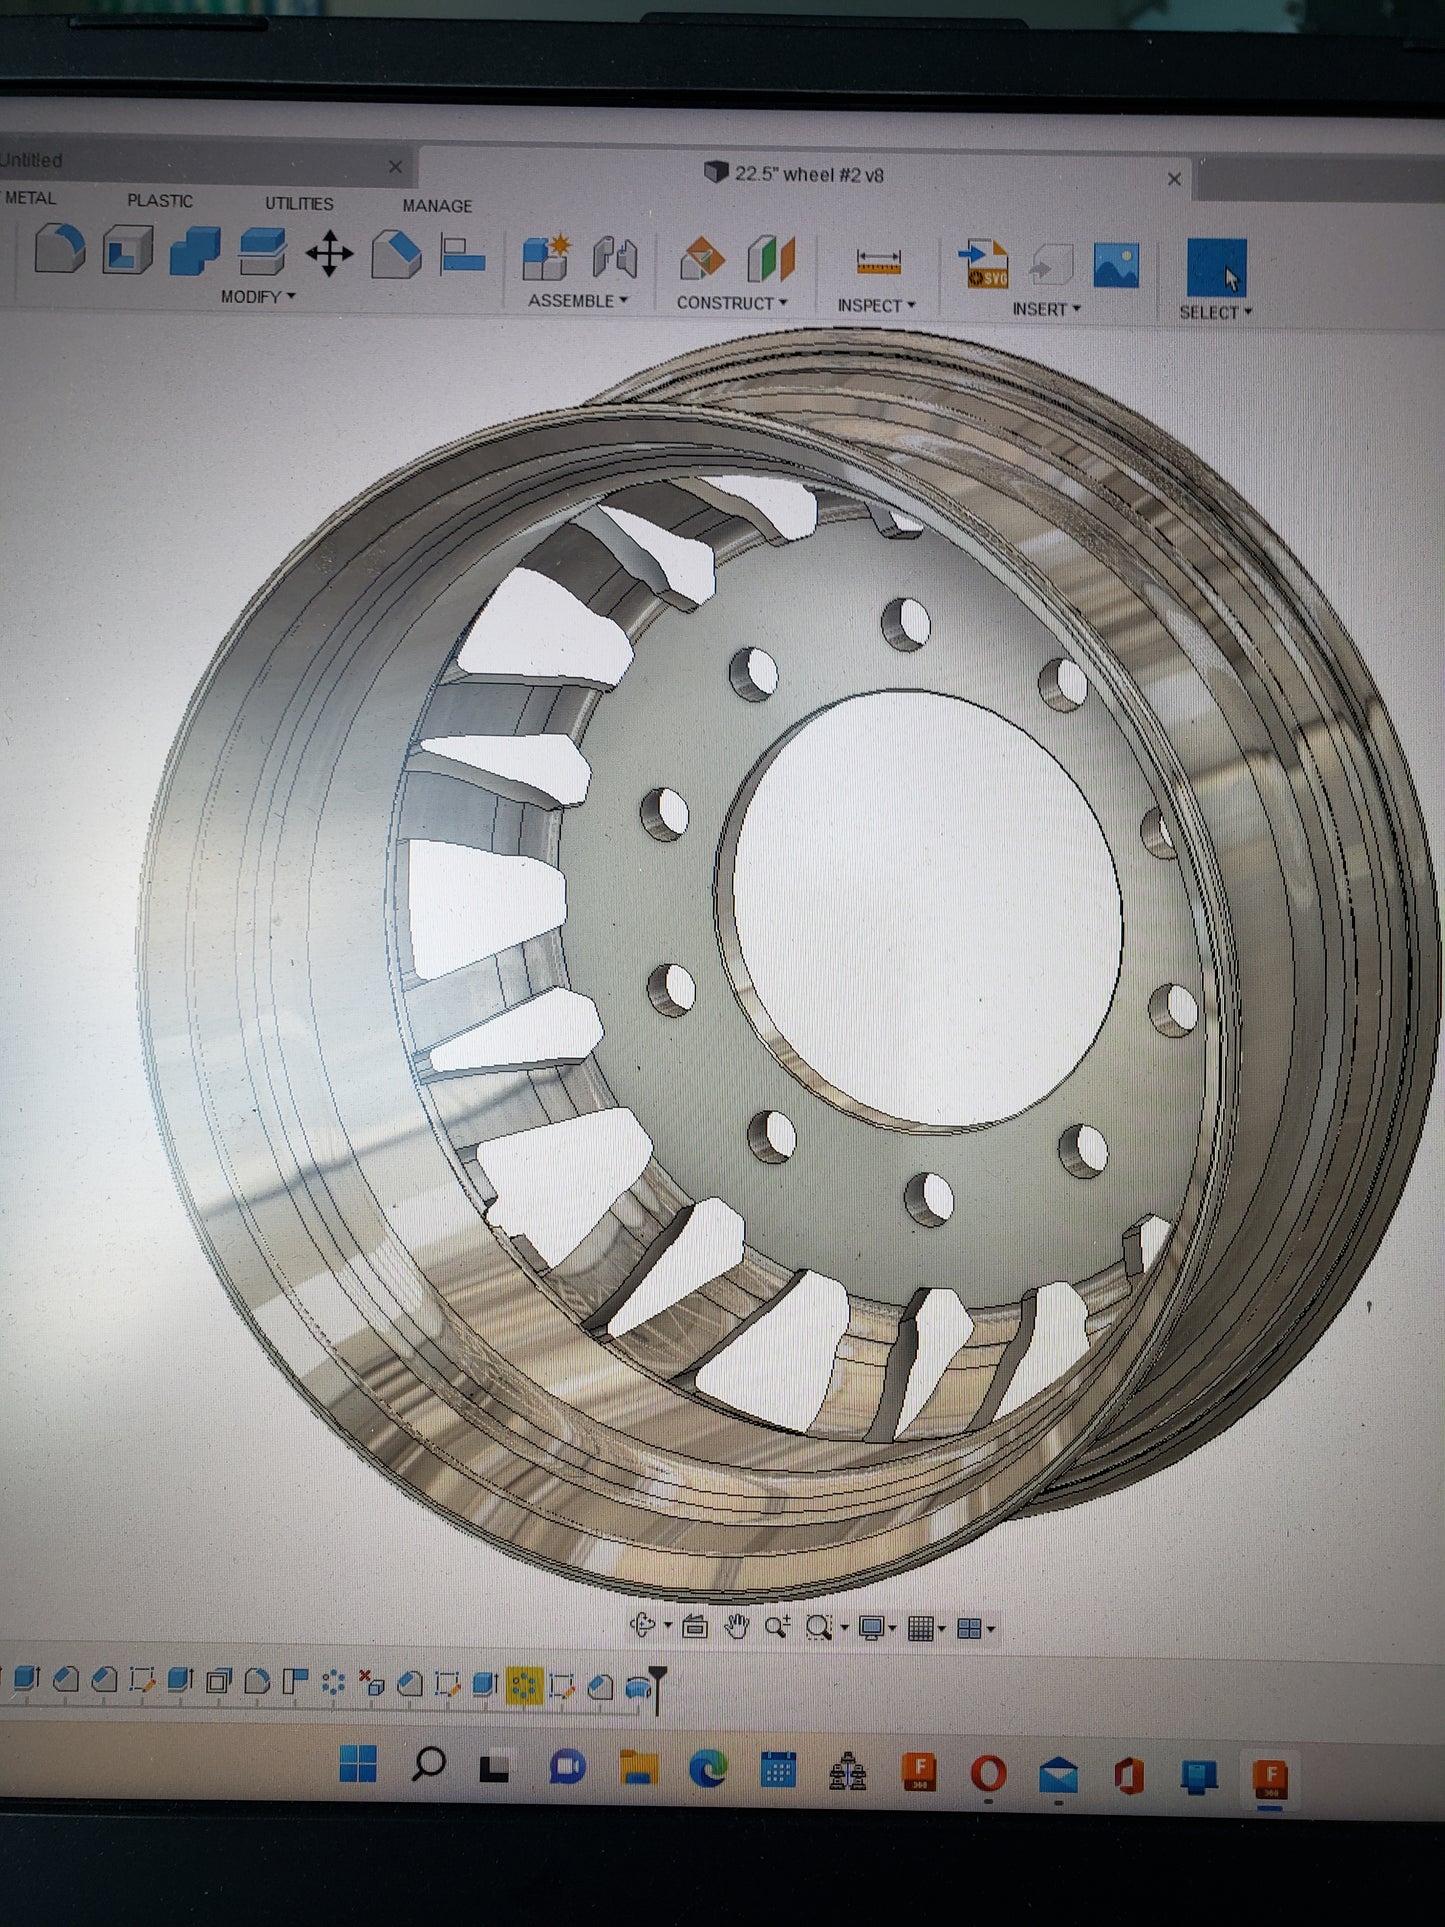This screenshot has height=1927, width=1445.
Task: Launch Microsoft Edge from the taskbar
Action: (x=709, y=1770)
